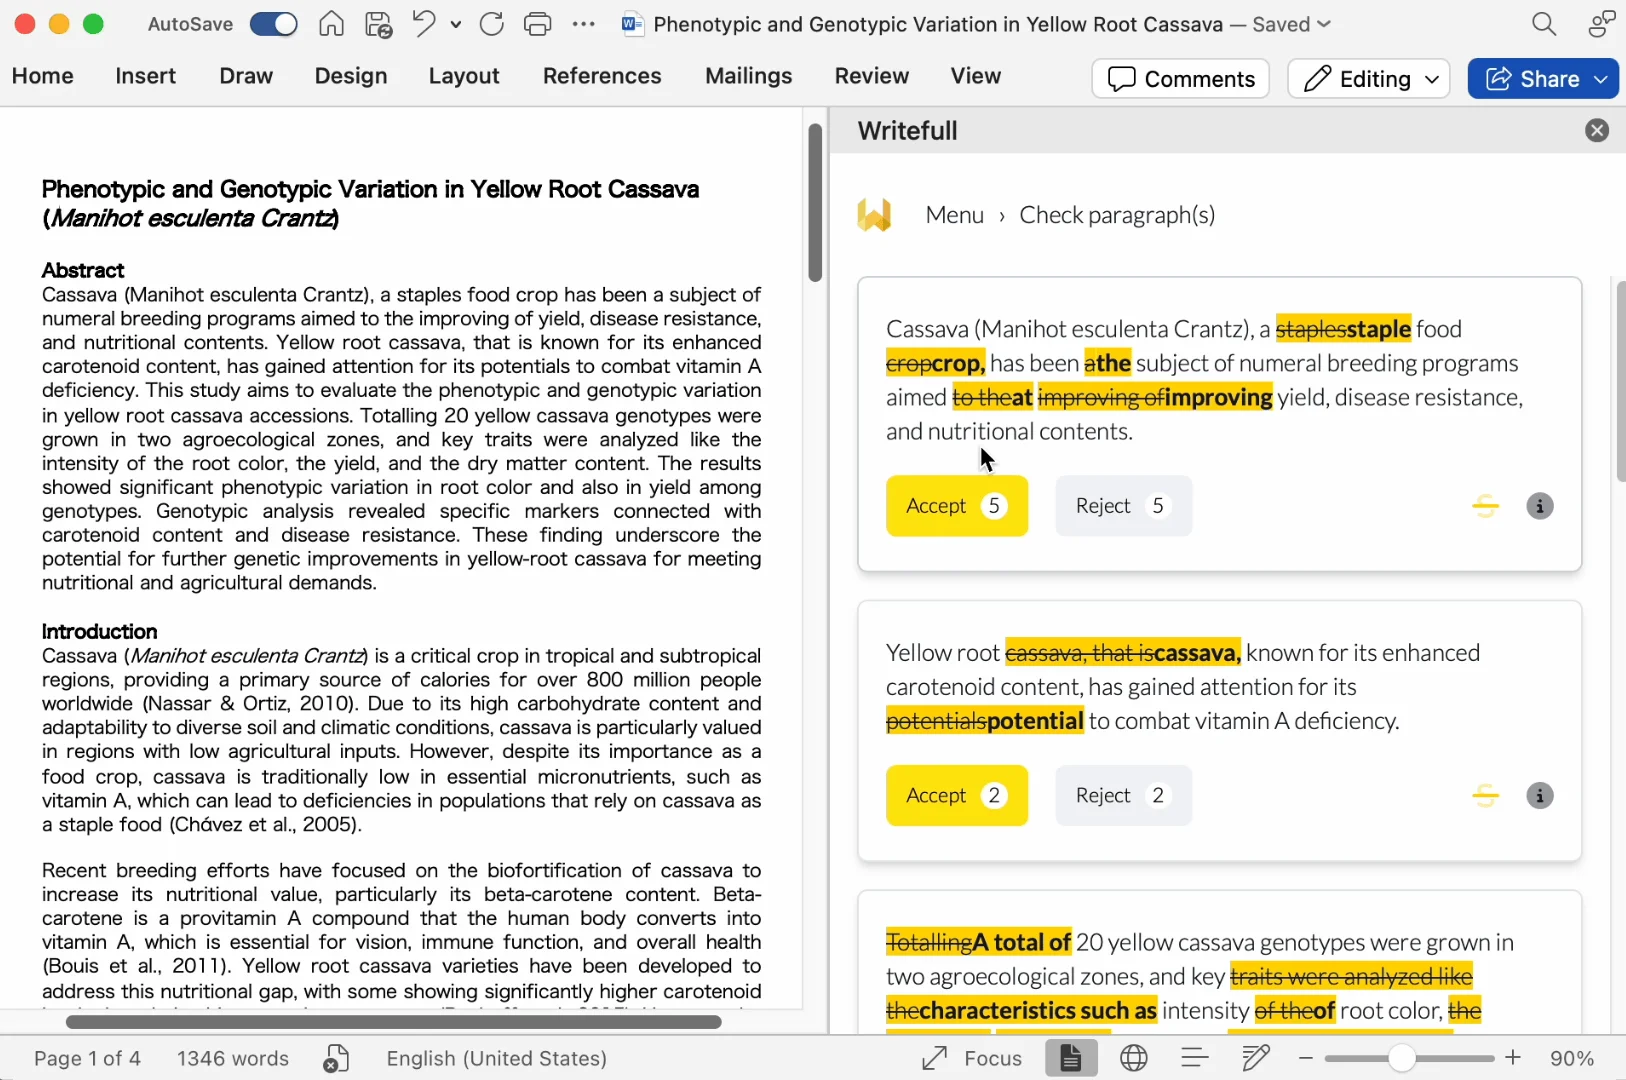
Task: Switch to Web Layout via the globe icon
Action: [x=1135, y=1058]
